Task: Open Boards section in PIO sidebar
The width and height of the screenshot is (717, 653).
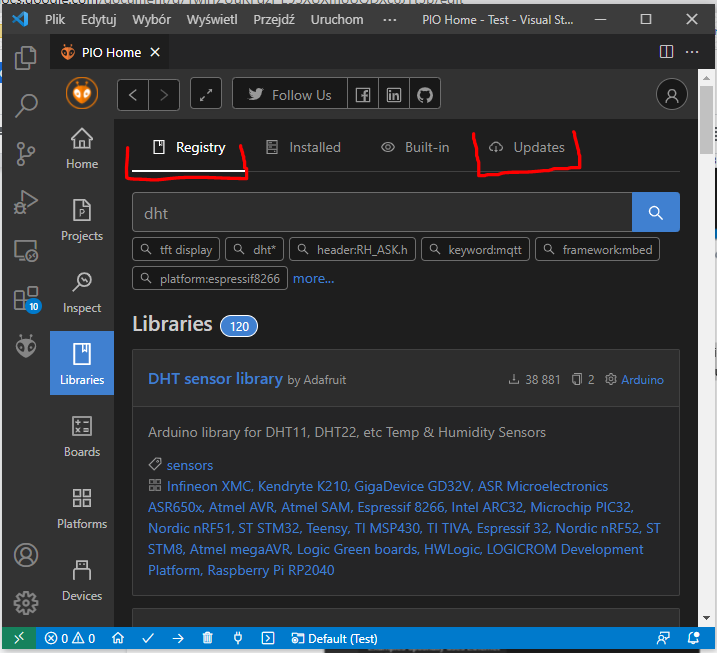Action: pyautogui.click(x=82, y=436)
